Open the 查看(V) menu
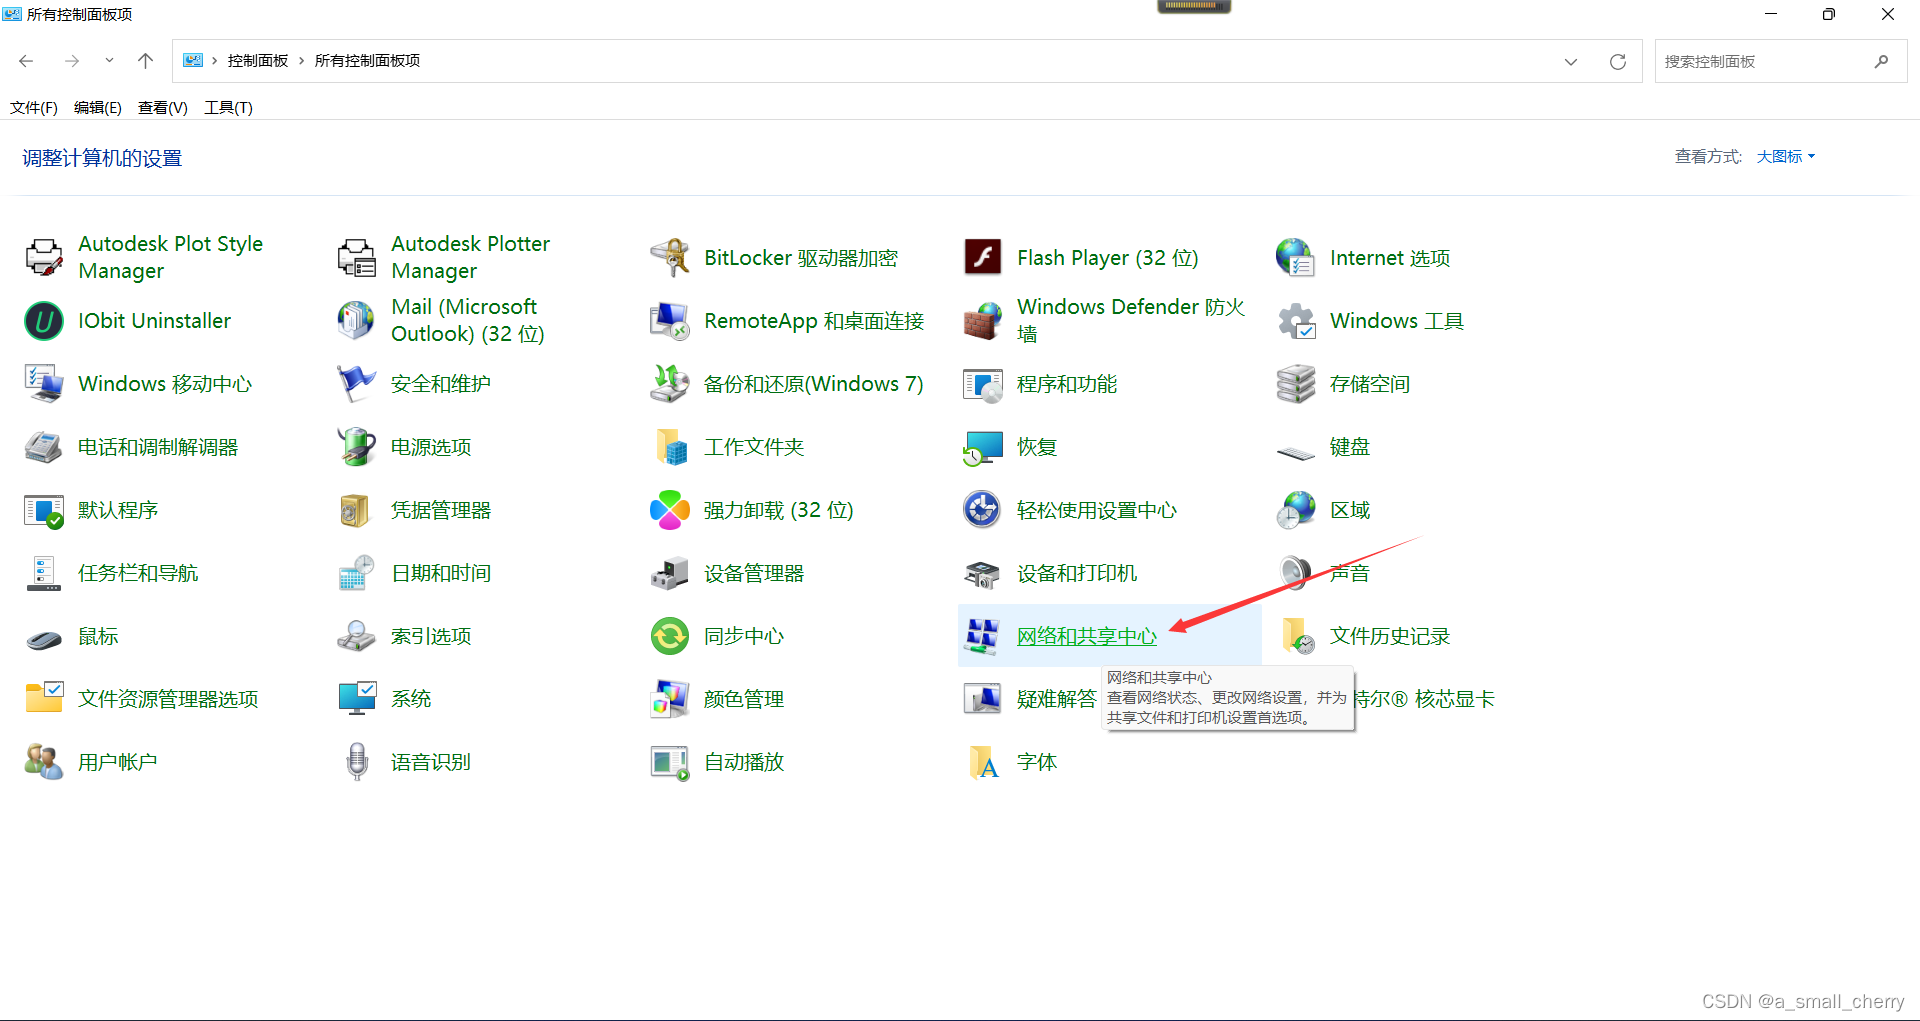Image resolution: width=1920 pixels, height=1021 pixels. coord(163,108)
